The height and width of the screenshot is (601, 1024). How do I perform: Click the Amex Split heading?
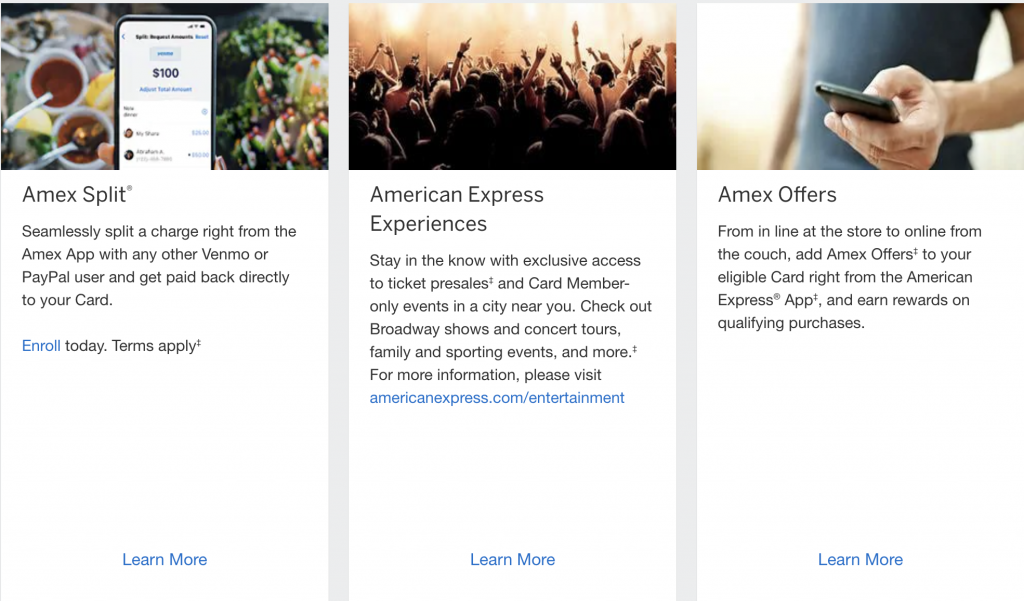tap(77, 194)
